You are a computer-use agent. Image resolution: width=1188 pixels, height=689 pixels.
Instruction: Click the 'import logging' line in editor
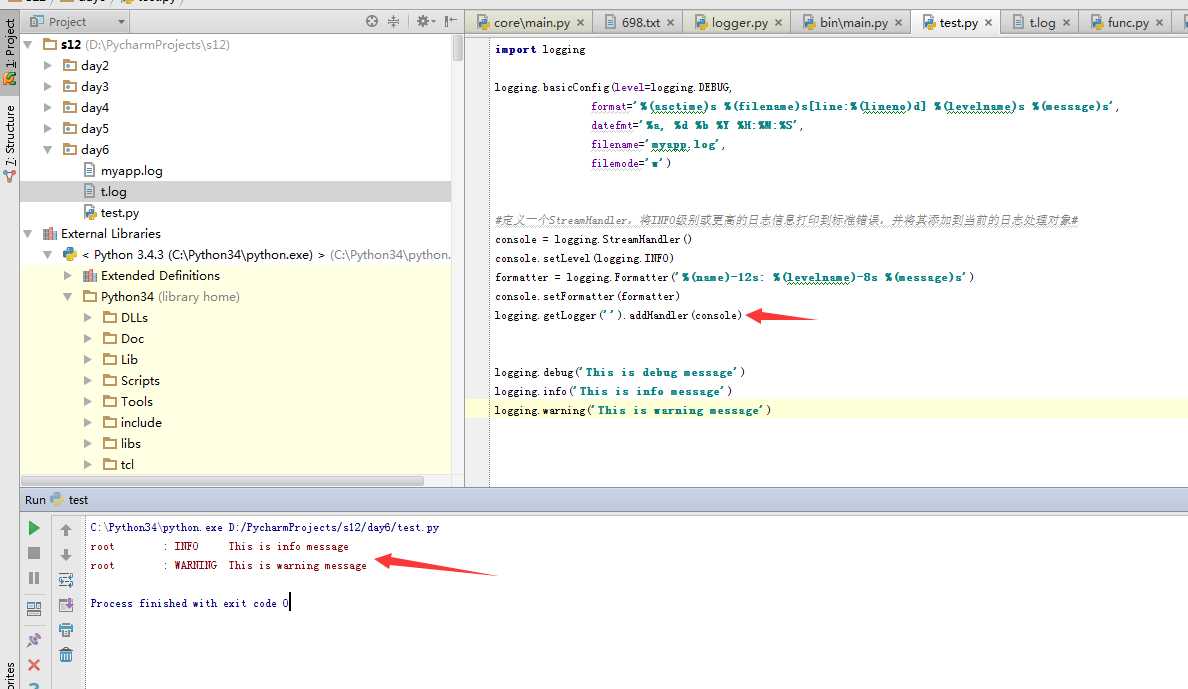[x=539, y=49]
